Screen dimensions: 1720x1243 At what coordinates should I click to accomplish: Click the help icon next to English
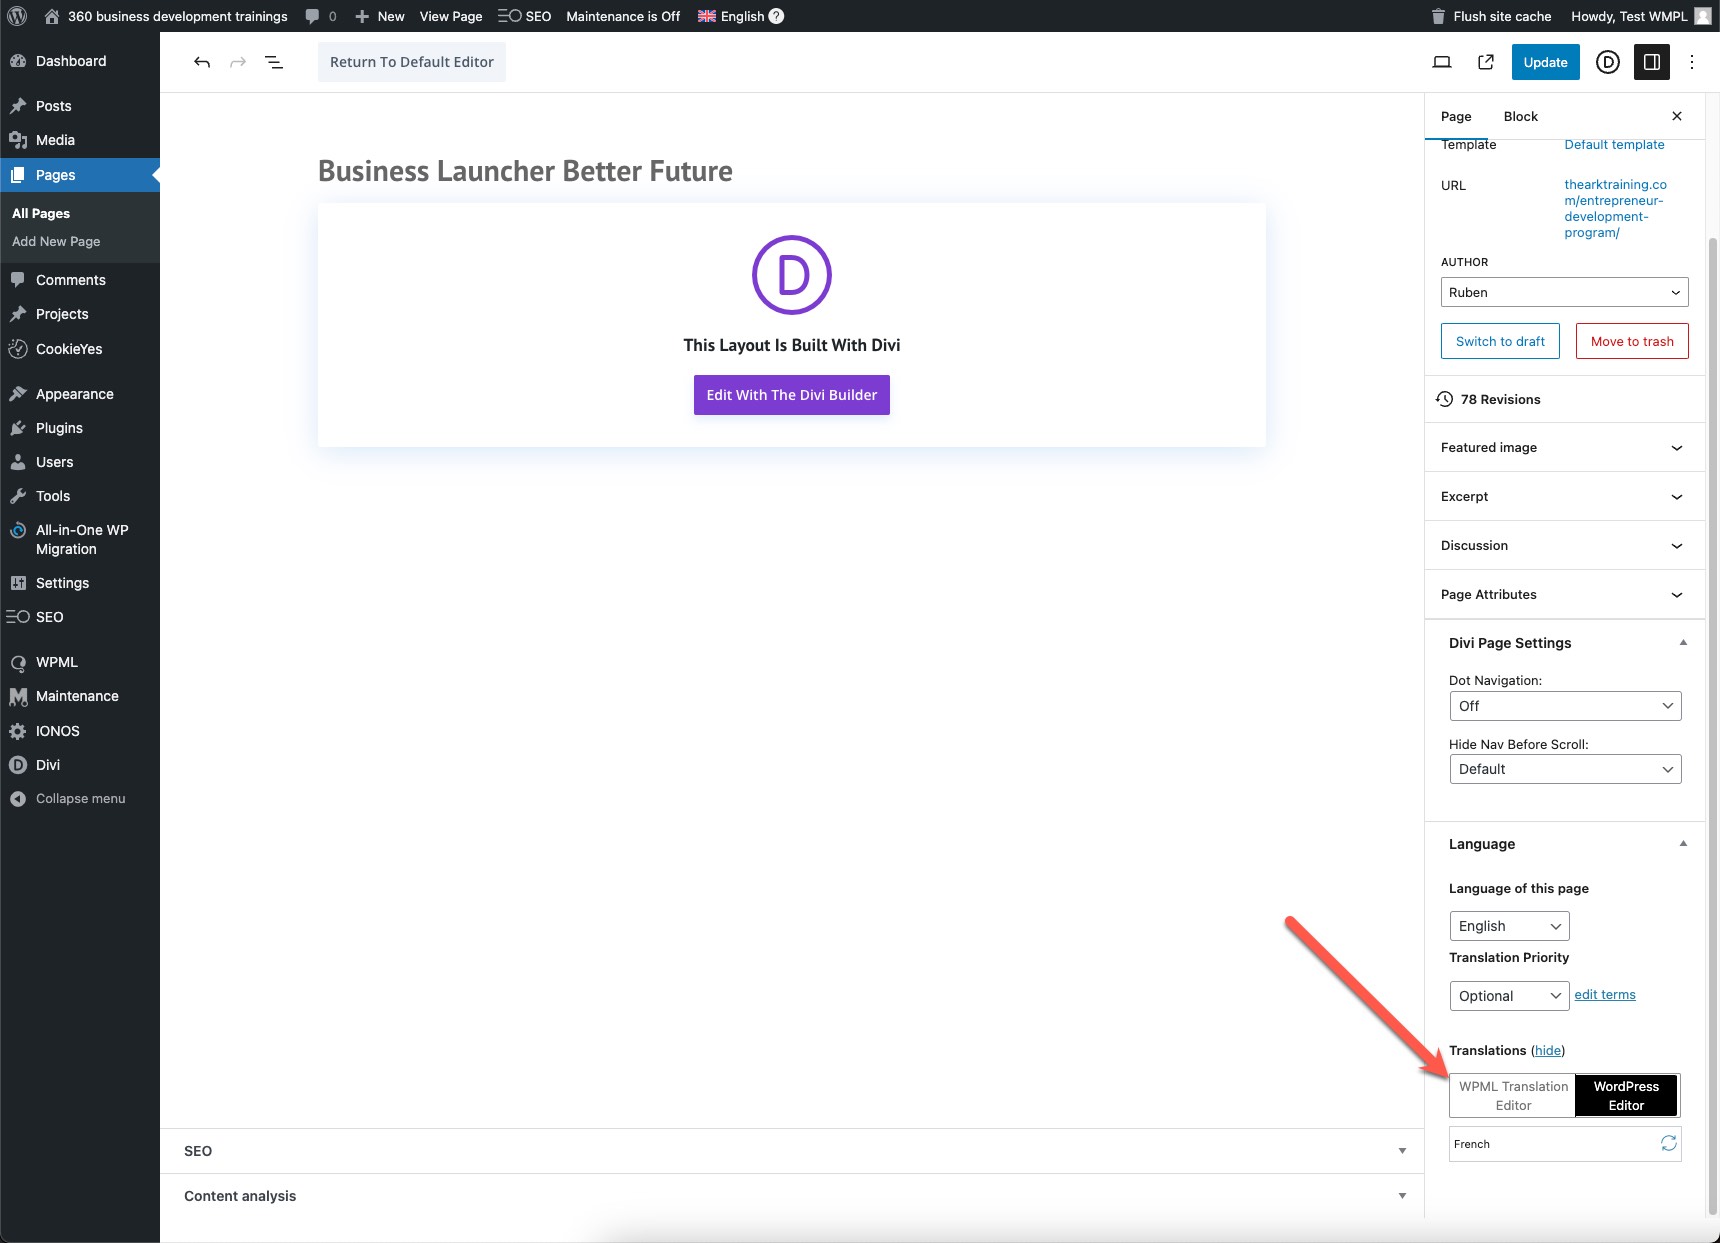click(x=776, y=16)
